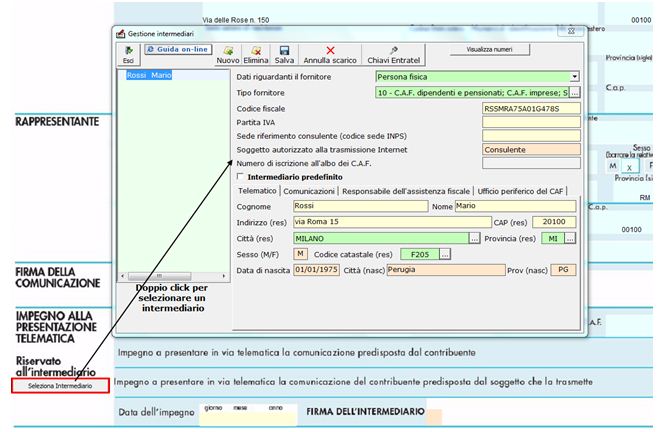
Task: Click the Esci exit icon
Action: [128, 55]
